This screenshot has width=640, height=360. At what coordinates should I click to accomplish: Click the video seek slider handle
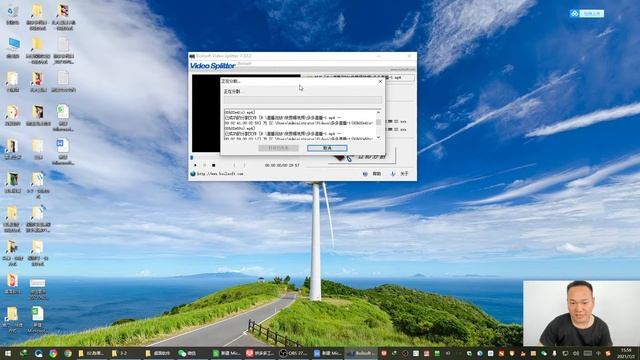tap(192, 158)
